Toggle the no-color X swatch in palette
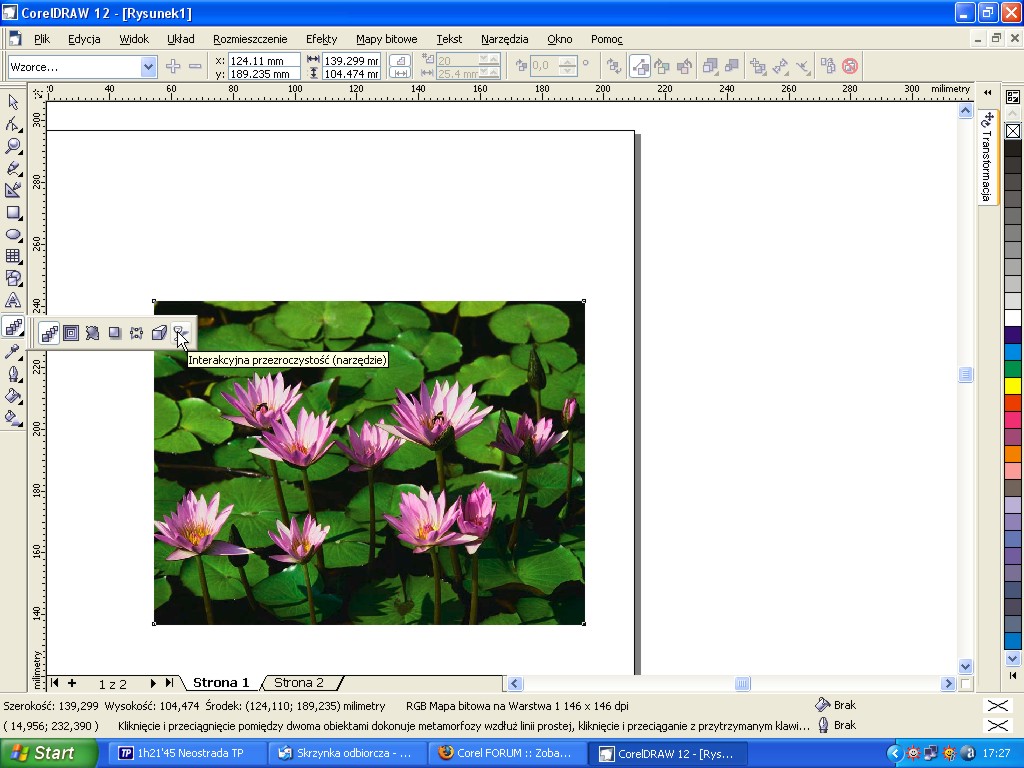 (x=1013, y=131)
